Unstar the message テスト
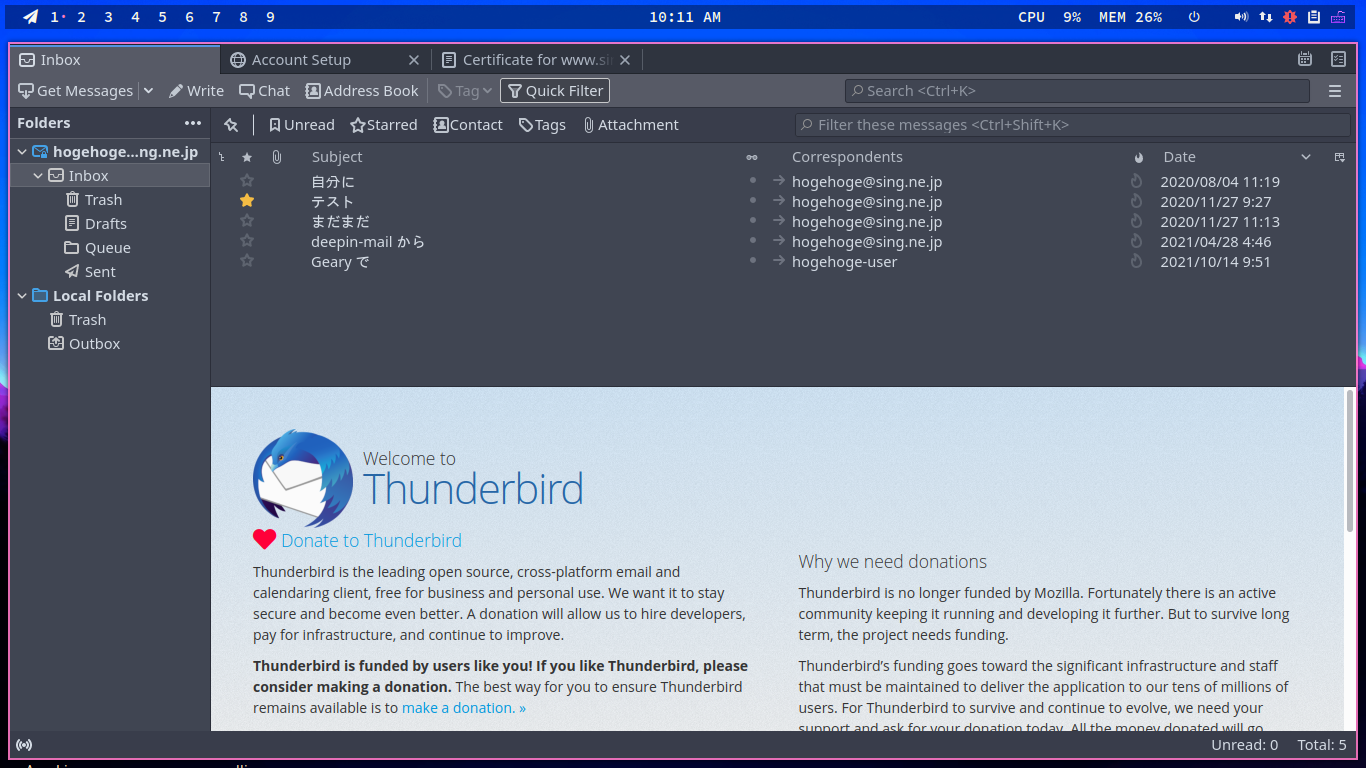Viewport: 1366px width, 768px height. point(247,201)
